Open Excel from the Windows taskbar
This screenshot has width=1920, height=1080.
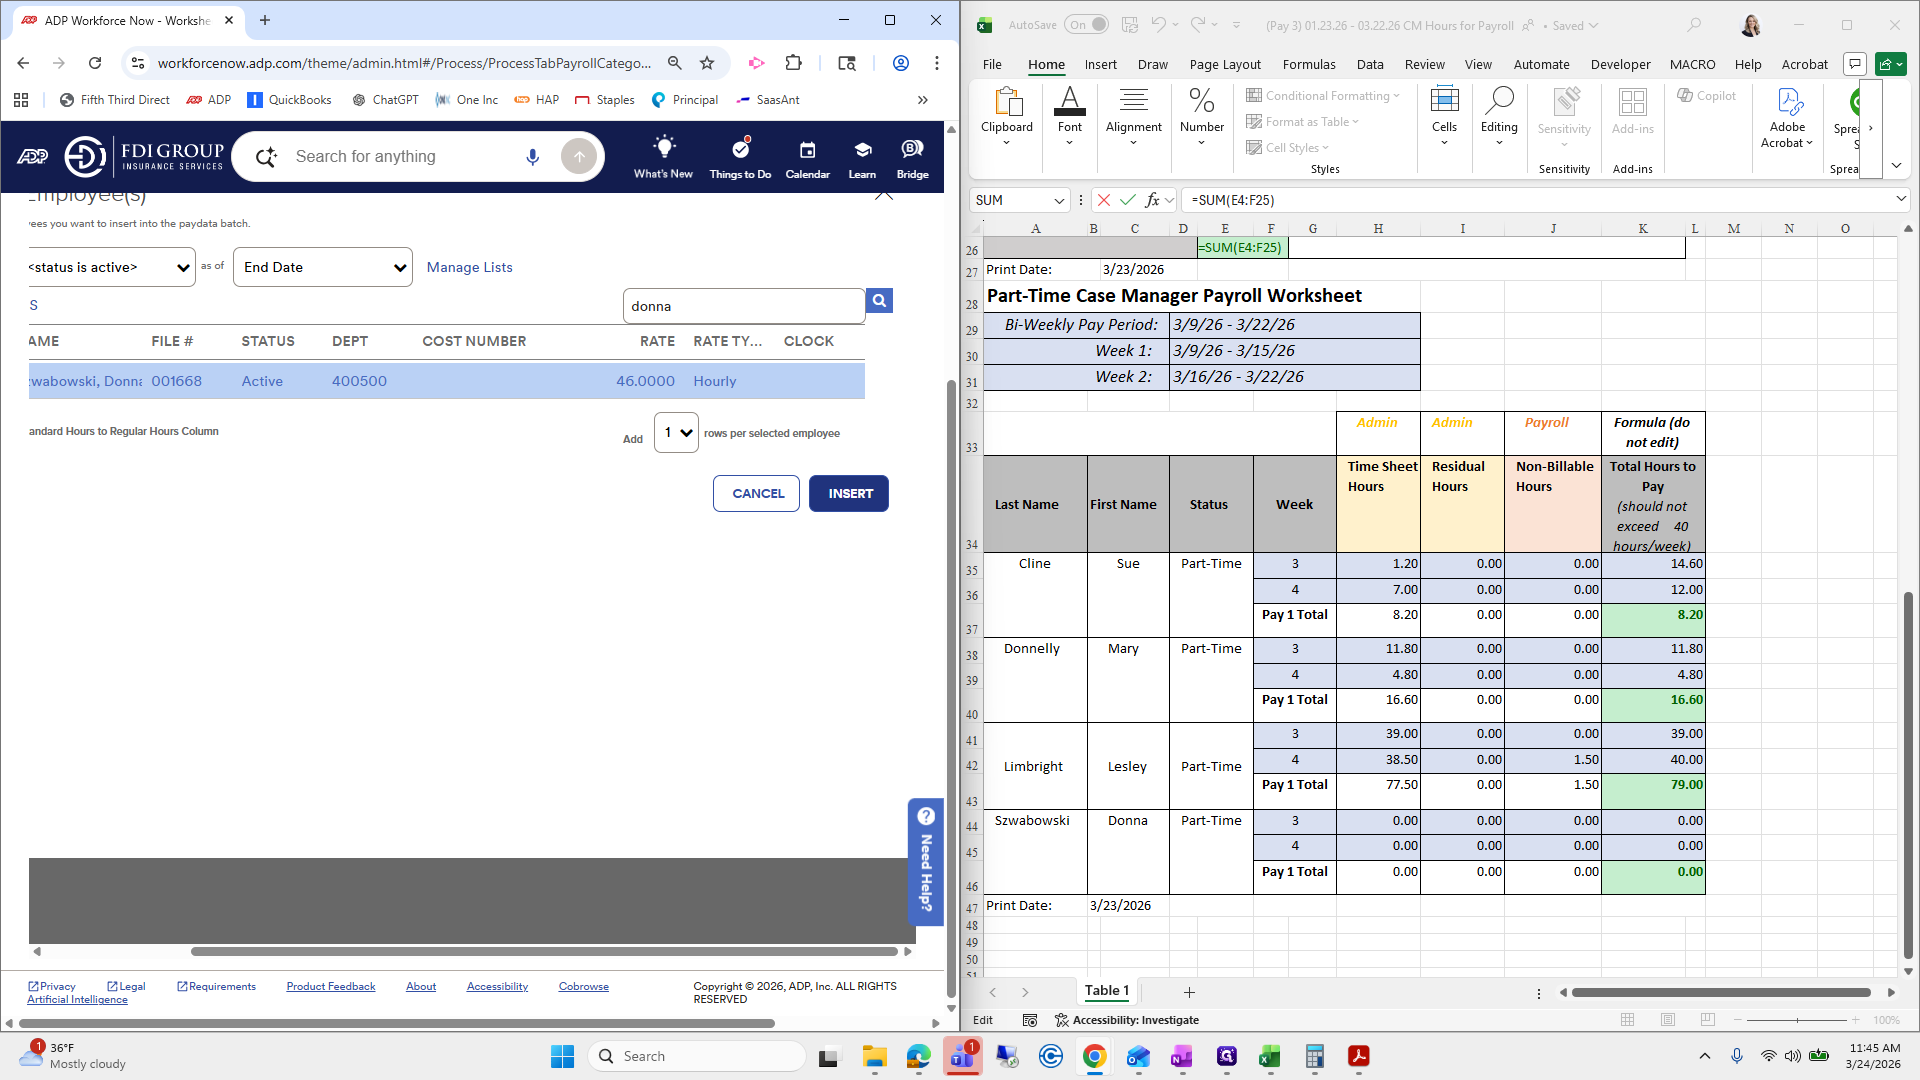(x=1269, y=1056)
